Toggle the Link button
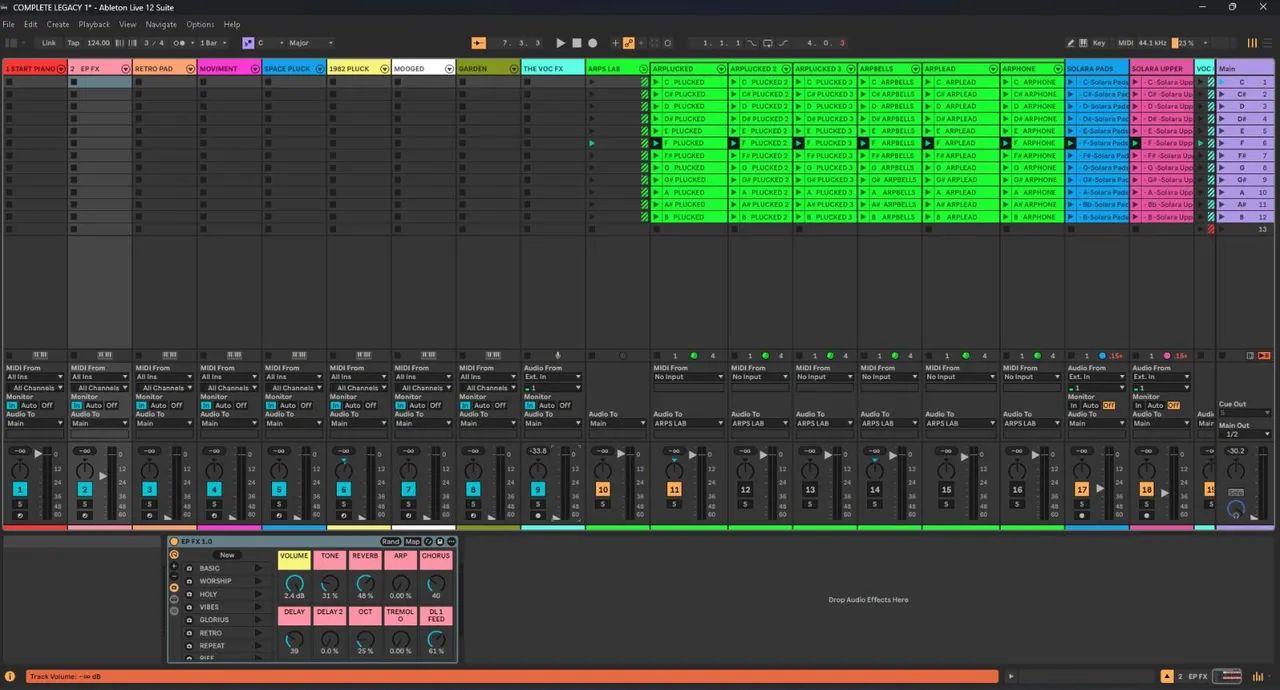The image size is (1280, 690). pyautogui.click(x=49, y=43)
